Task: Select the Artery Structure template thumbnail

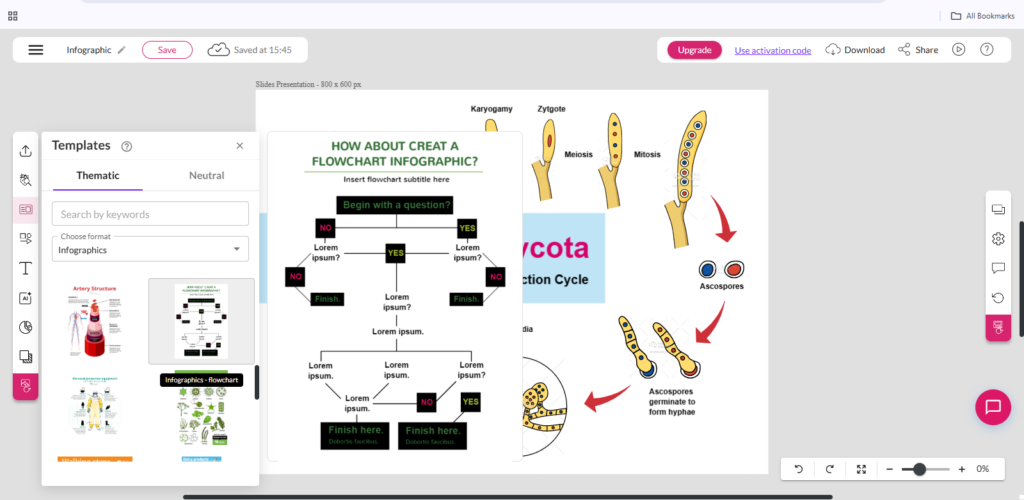Action: pyautogui.click(x=95, y=320)
